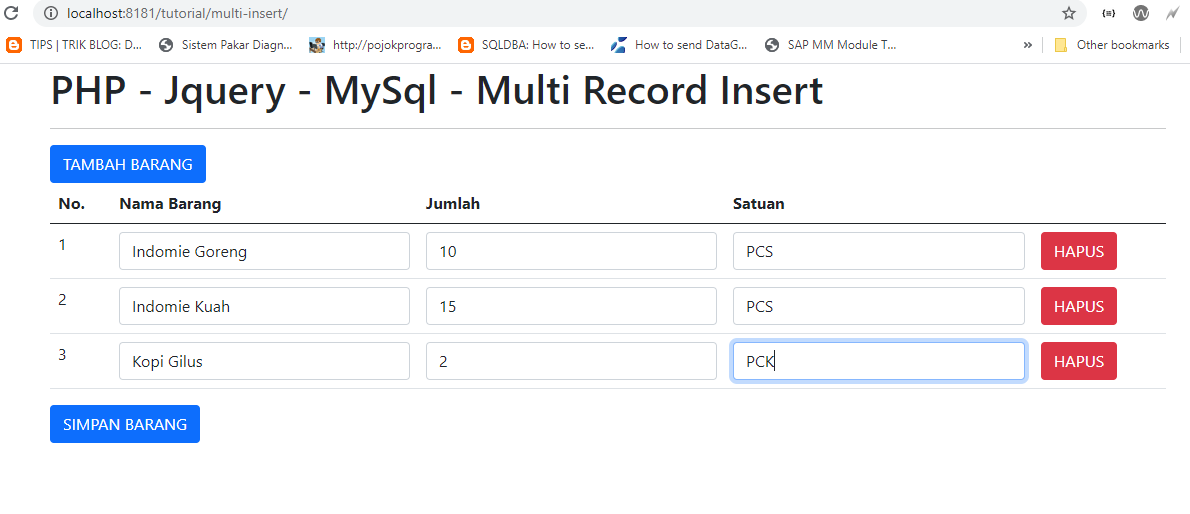Image resolution: width=1190 pixels, height=514 pixels.
Task: Click the round W extension icon
Action: point(1141,13)
